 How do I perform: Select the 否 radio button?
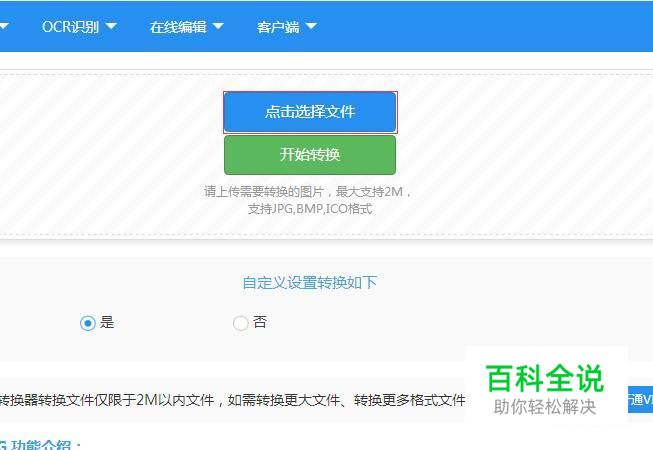pos(240,323)
